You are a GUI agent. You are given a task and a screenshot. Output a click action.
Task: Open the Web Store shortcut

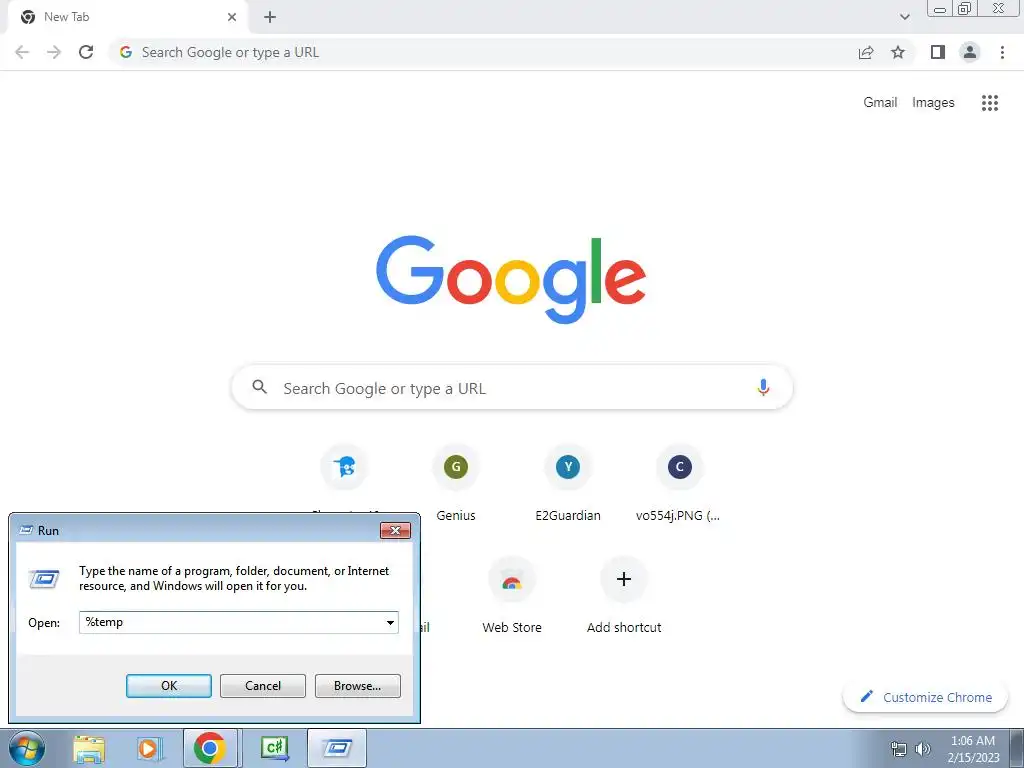pyautogui.click(x=512, y=595)
